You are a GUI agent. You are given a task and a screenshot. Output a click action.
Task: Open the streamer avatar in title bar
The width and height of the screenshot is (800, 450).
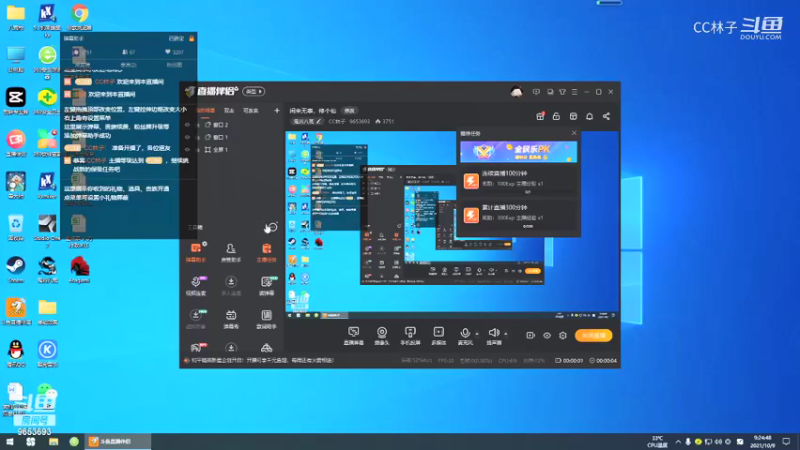(516, 92)
